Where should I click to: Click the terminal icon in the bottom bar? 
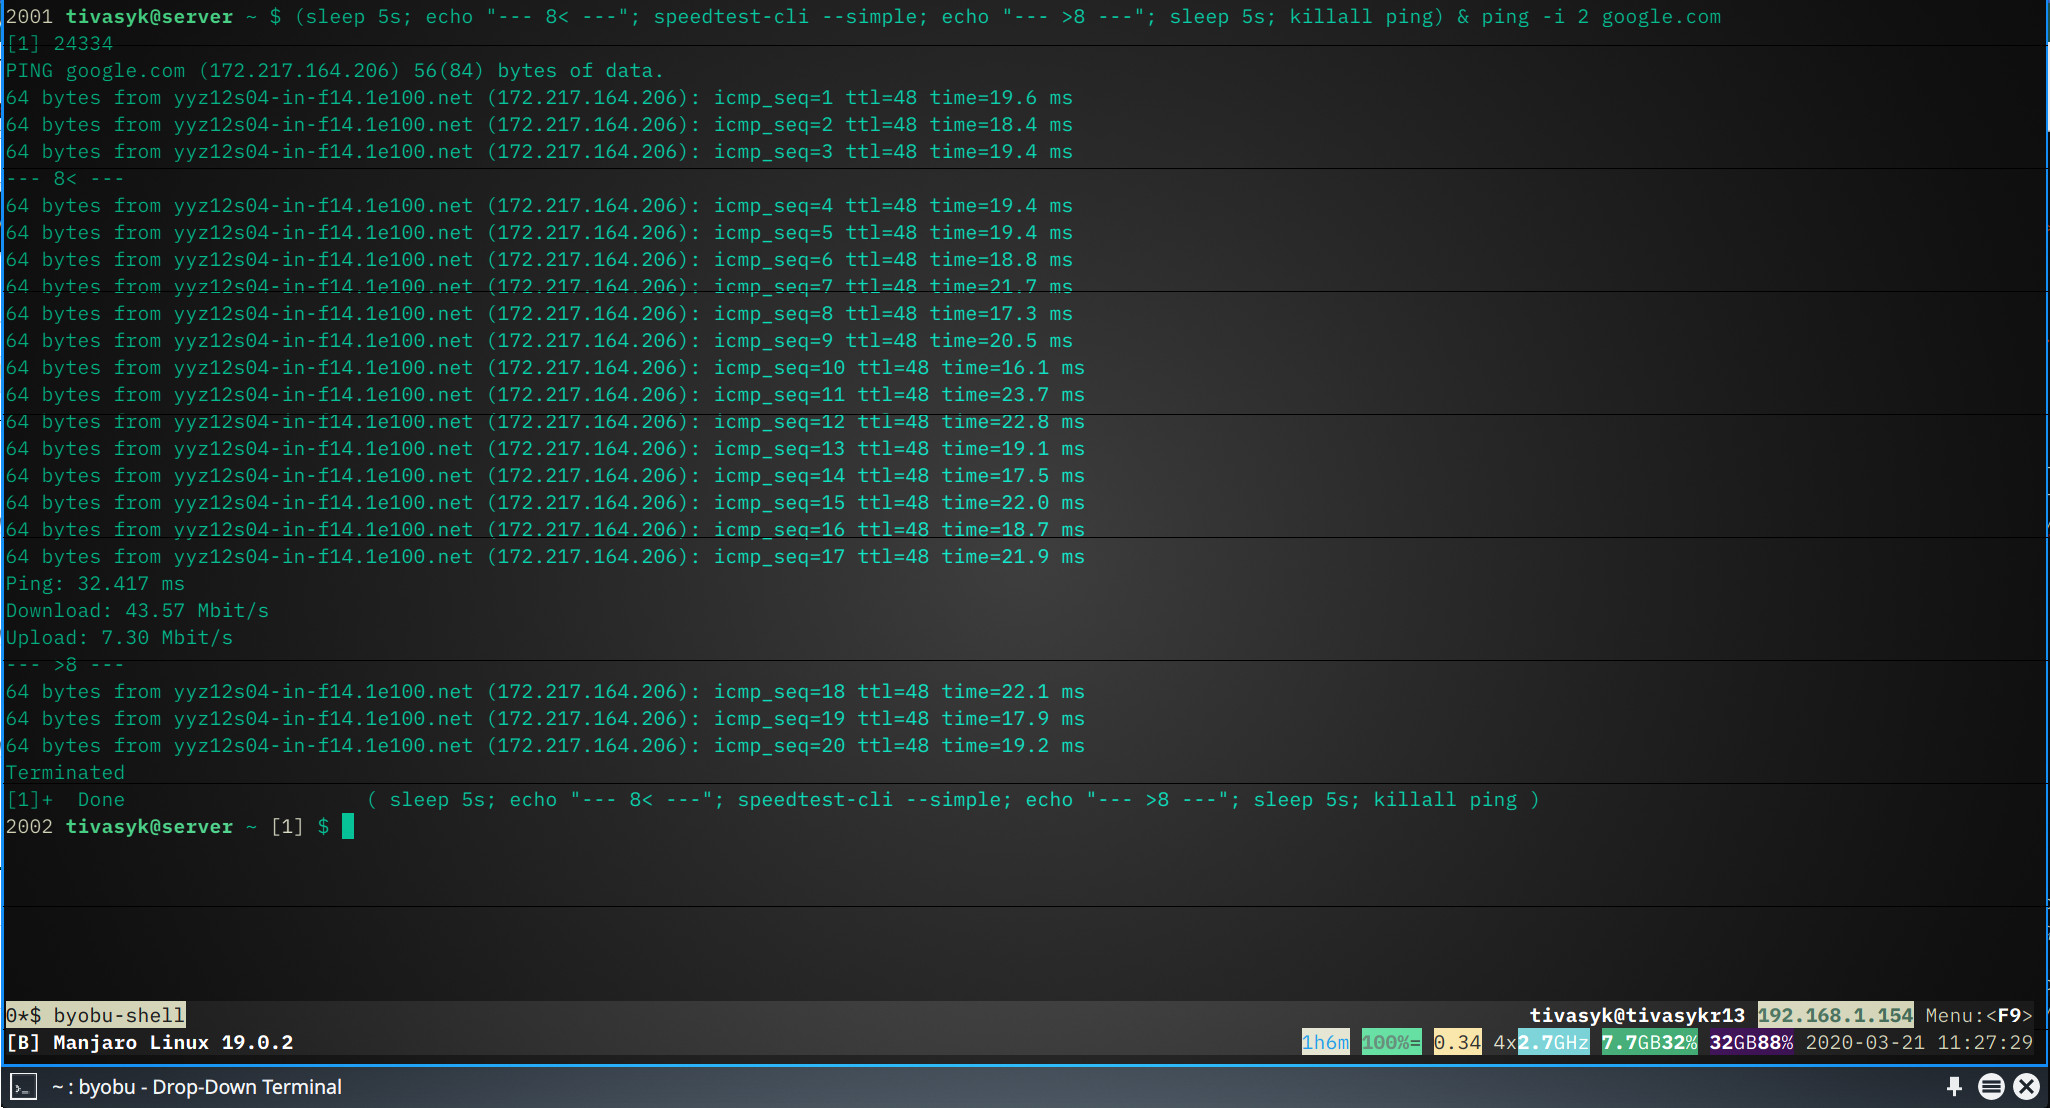pos(24,1086)
